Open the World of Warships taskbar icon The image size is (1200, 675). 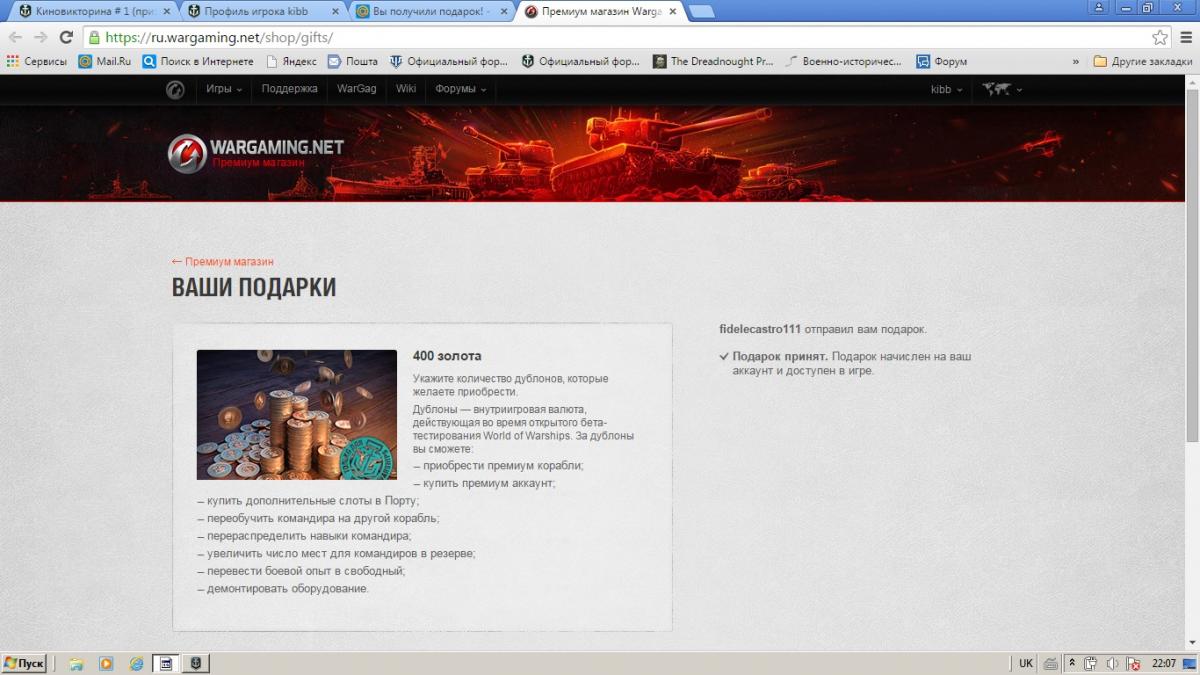coord(196,663)
